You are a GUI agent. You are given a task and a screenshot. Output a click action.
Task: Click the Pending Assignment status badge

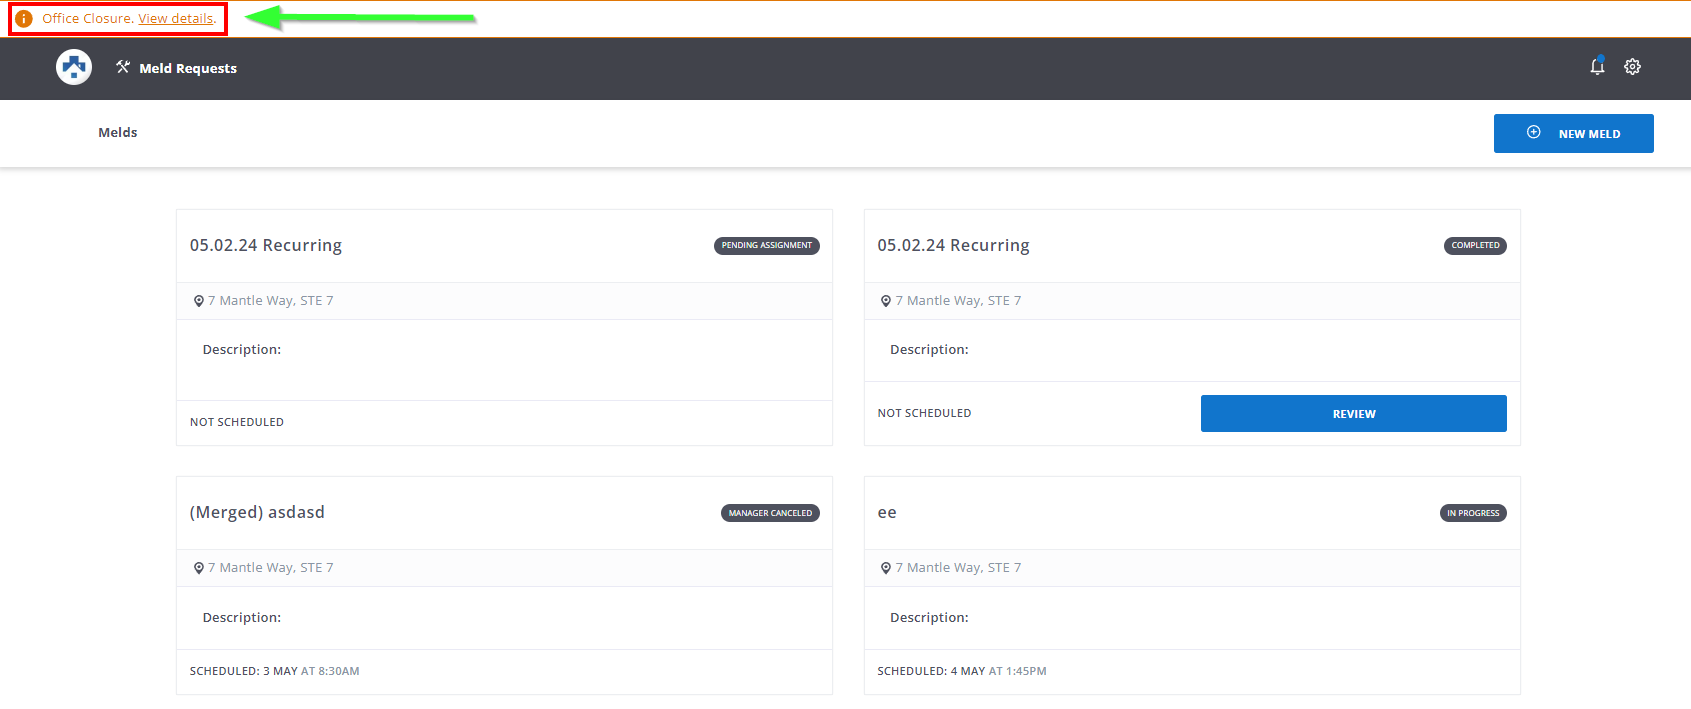click(x=766, y=246)
